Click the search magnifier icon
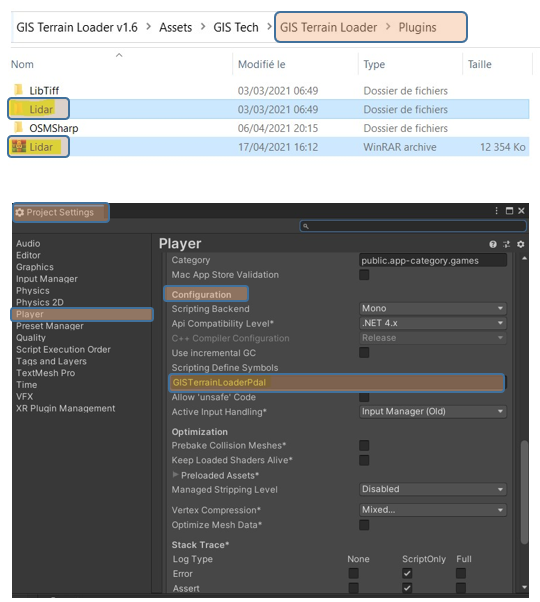The image size is (540, 602). click(x=306, y=226)
